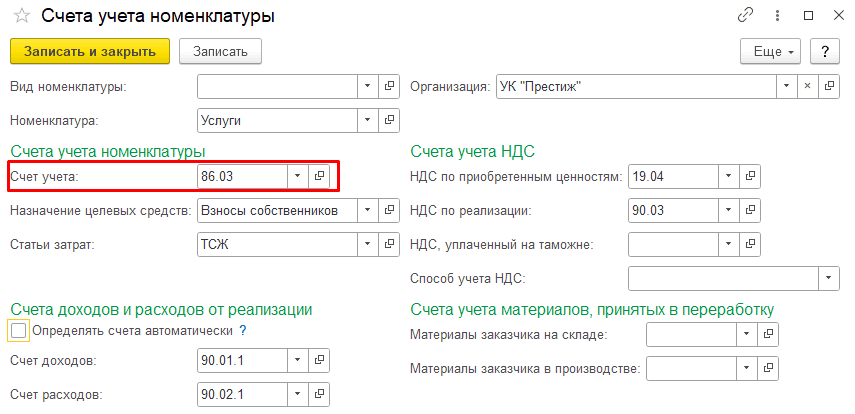Clear the Организация field with X
The image size is (855, 414).
808,87
